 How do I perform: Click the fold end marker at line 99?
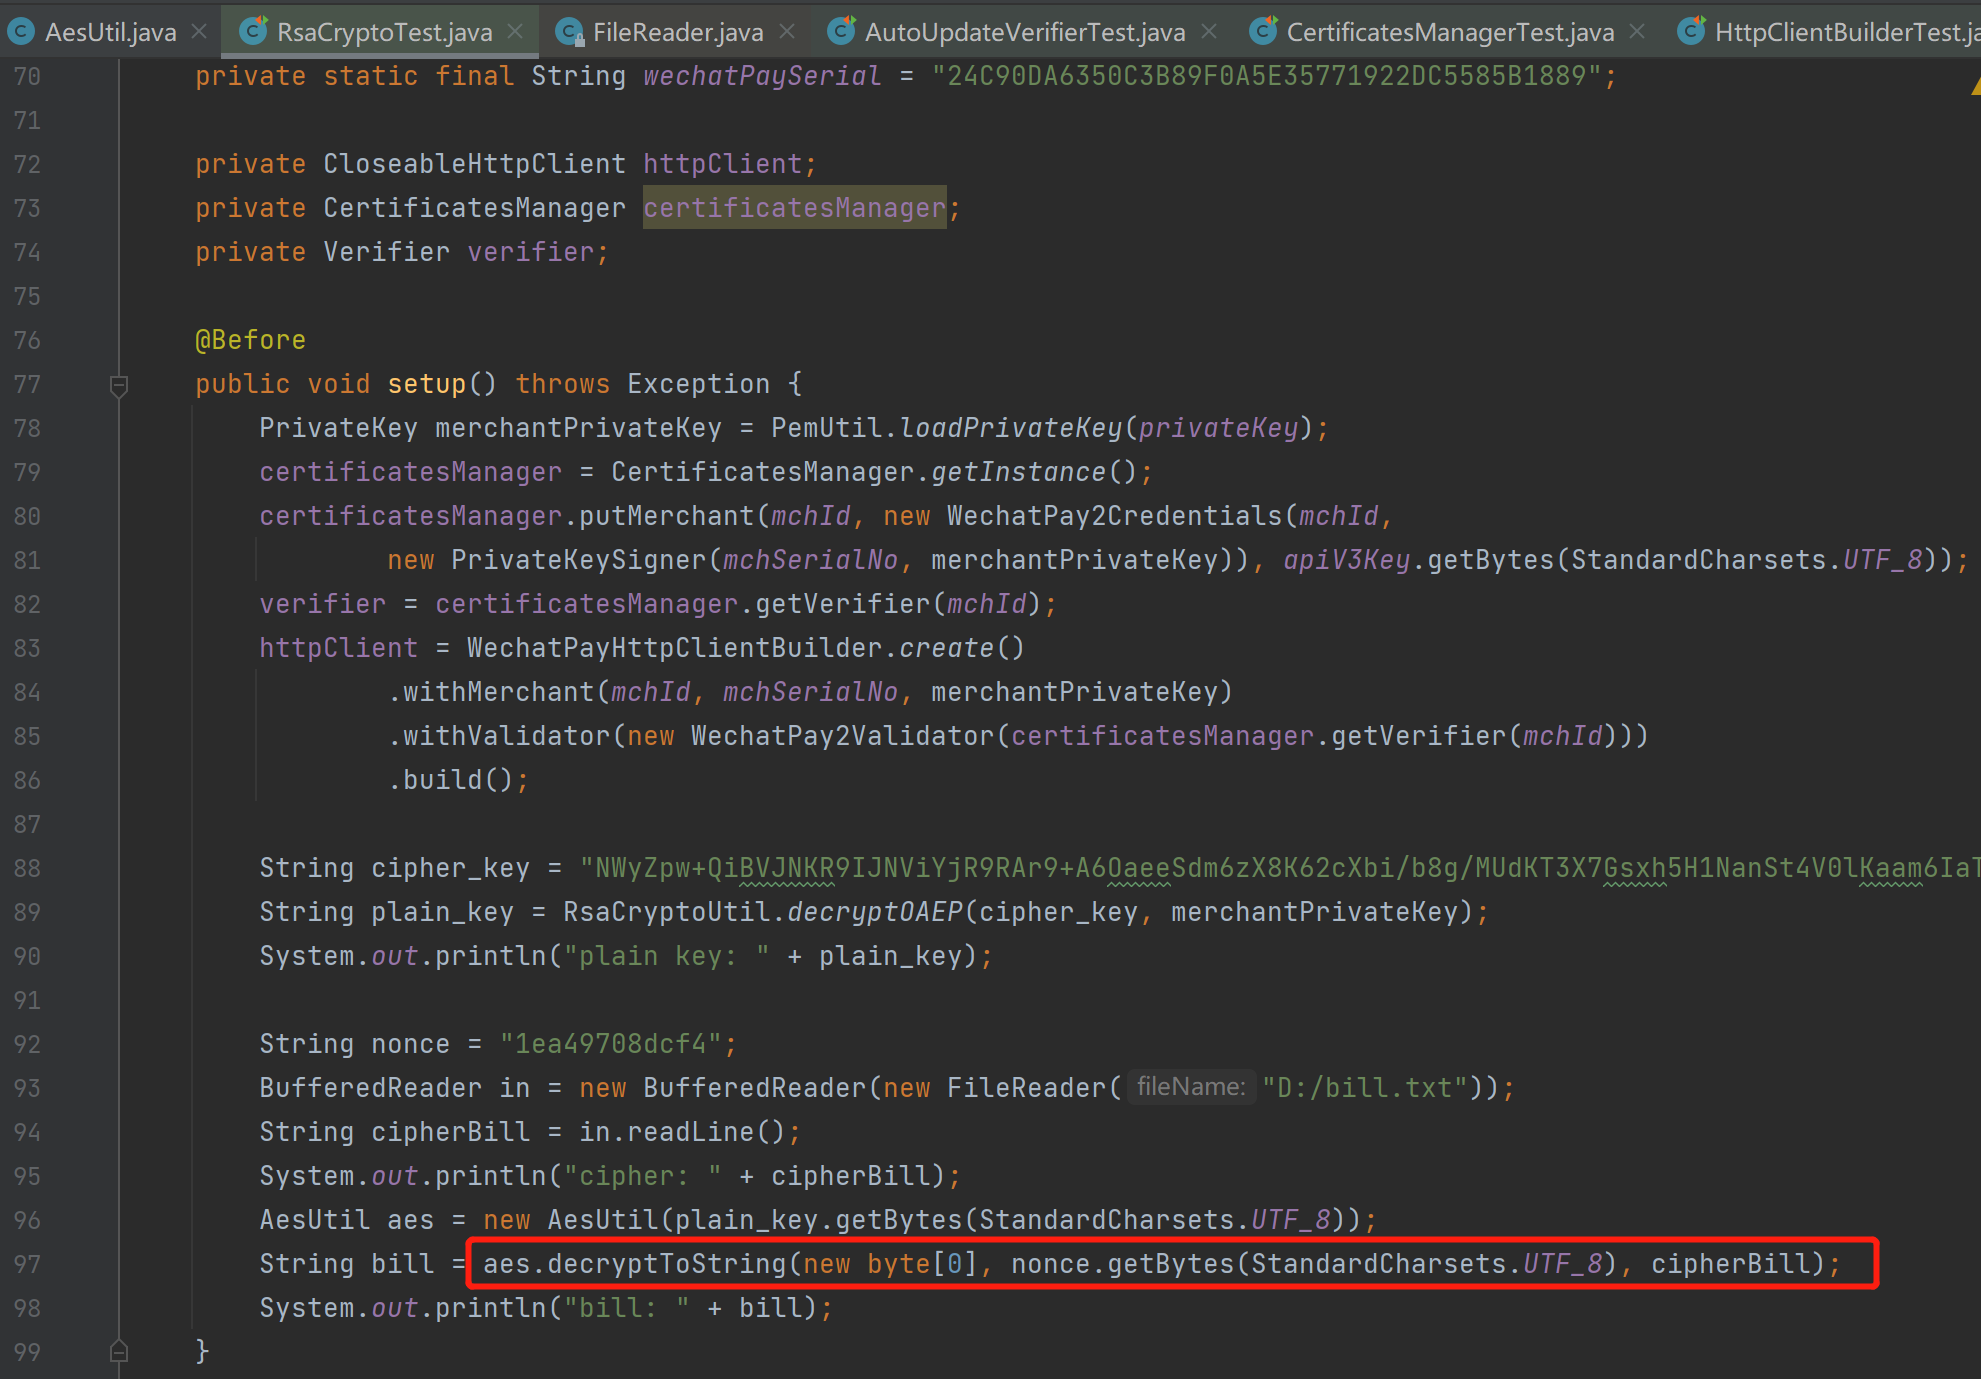[119, 1351]
